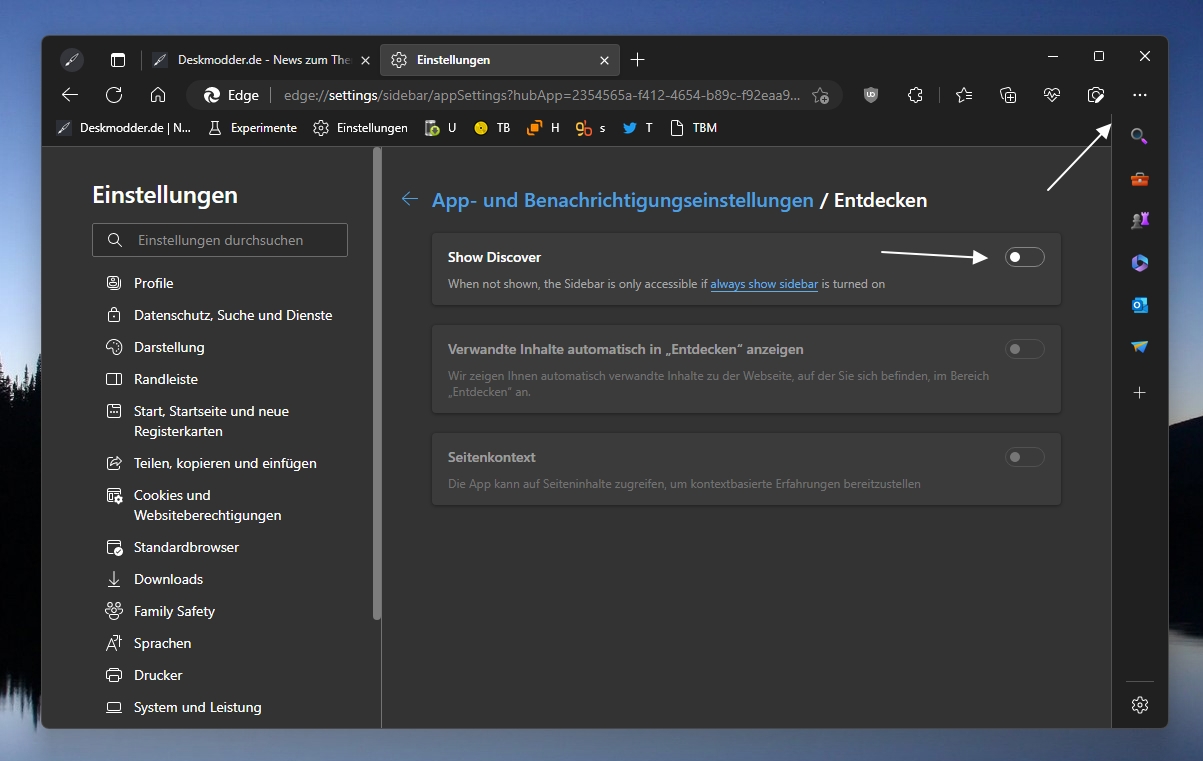Image resolution: width=1203 pixels, height=761 pixels.
Task: Open the Favorites star list icon
Action: 964,95
